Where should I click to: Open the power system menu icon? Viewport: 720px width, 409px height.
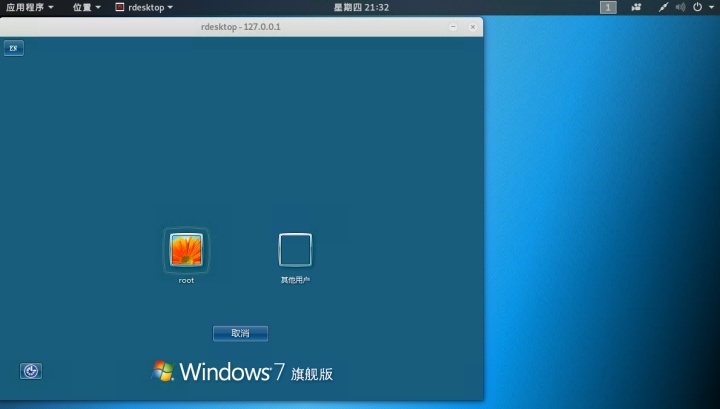[x=697, y=7]
